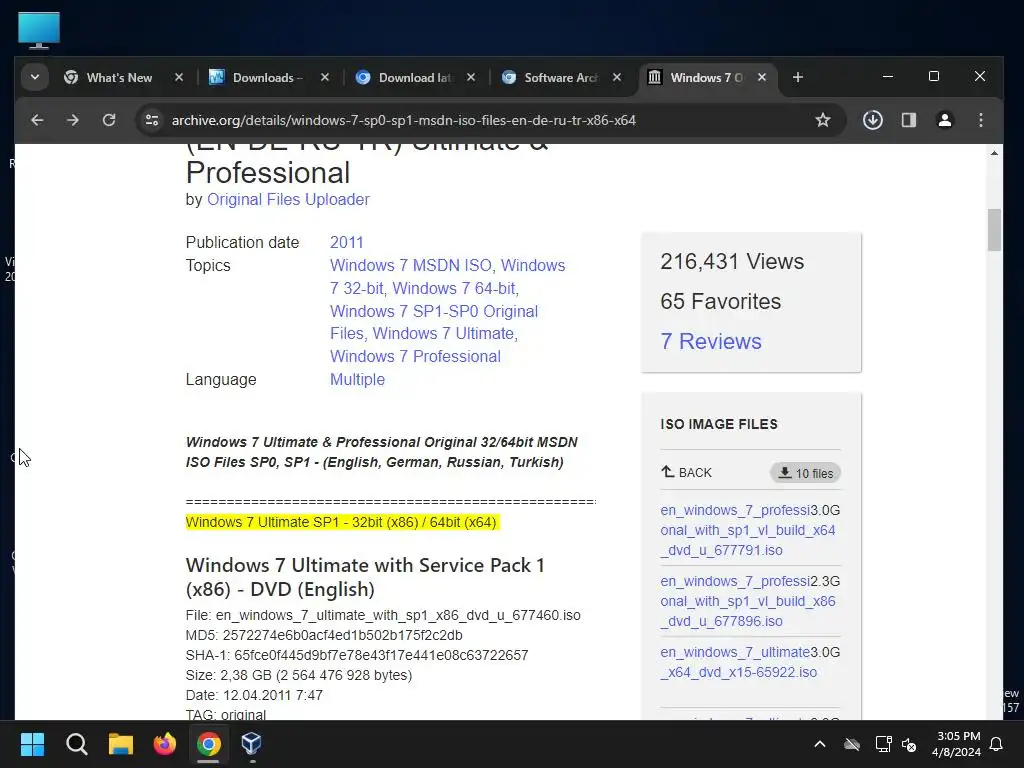Open Chrome downloads icon
This screenshot has height=768, width=1024.
(872, 120)
